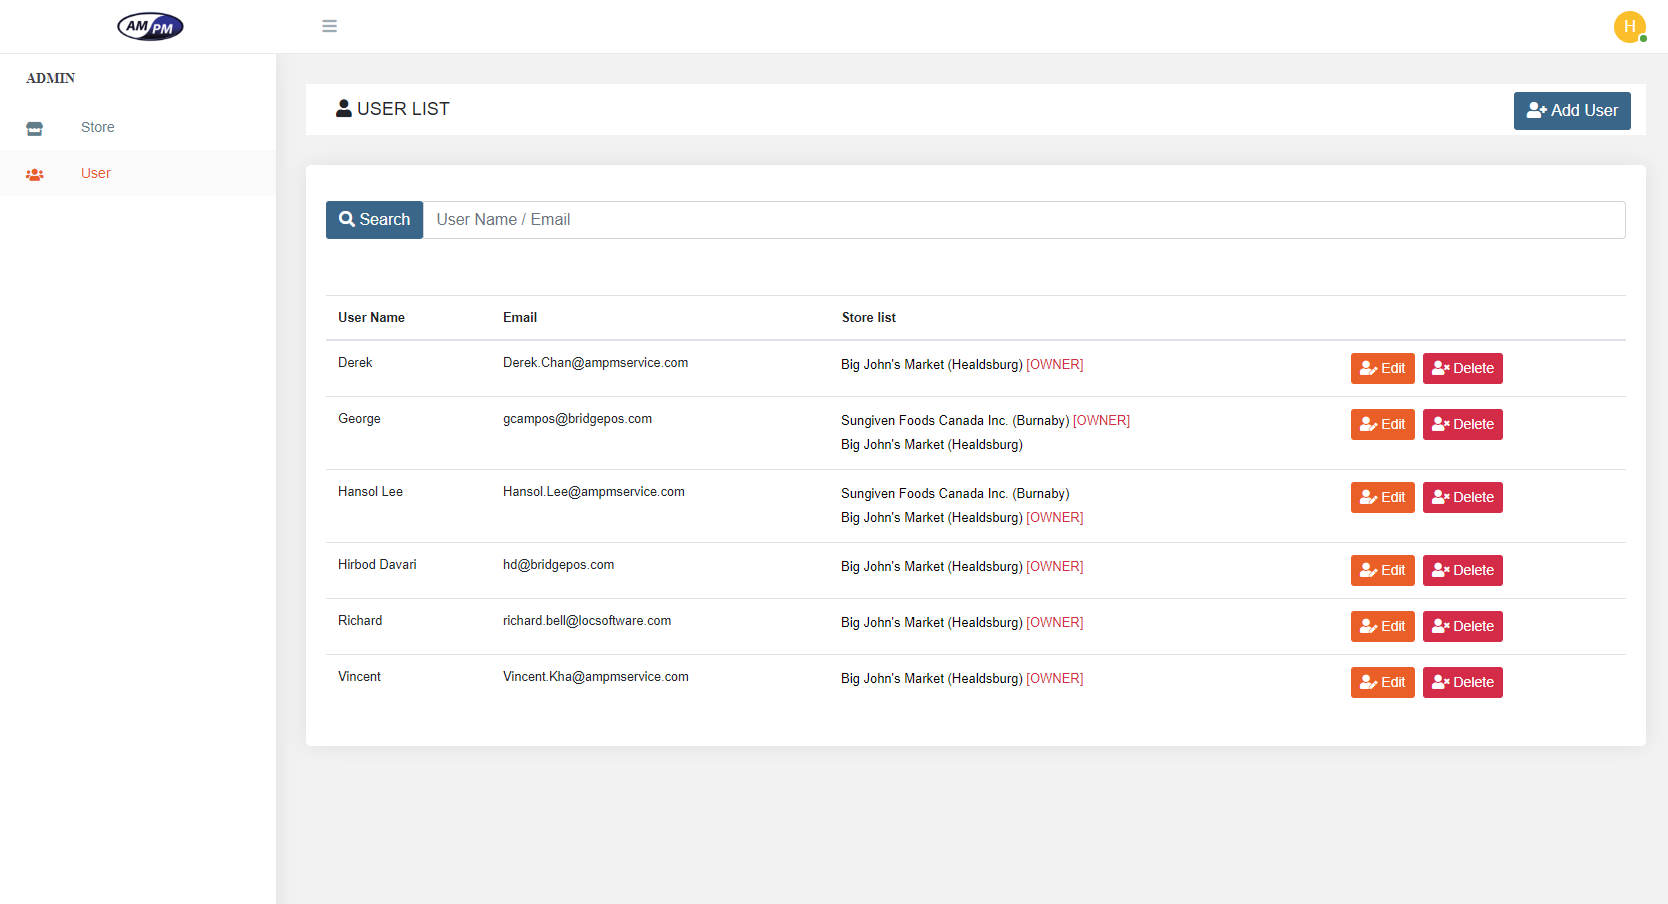Toggle the hamburger sidebar menu
Screen dimensions: 1668x904
[329, 26]
